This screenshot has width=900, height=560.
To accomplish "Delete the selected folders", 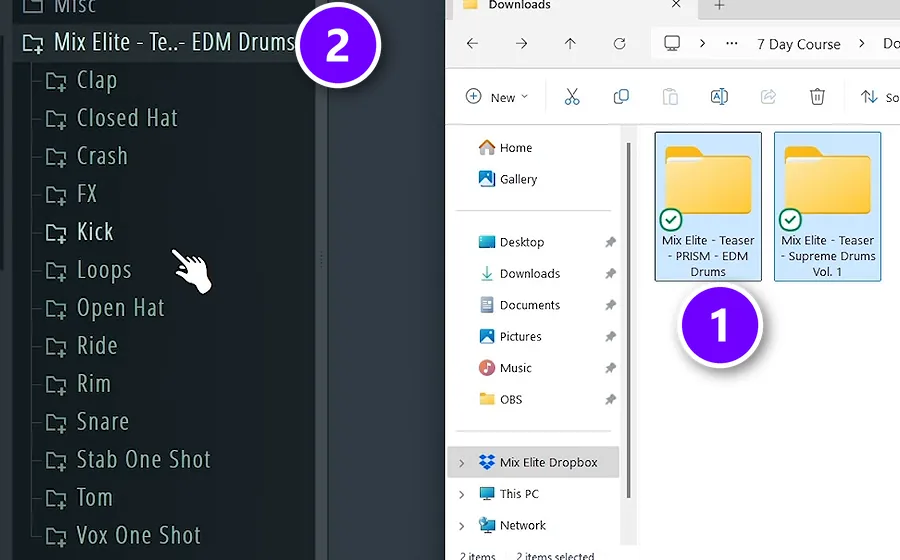I will [817, 97].
